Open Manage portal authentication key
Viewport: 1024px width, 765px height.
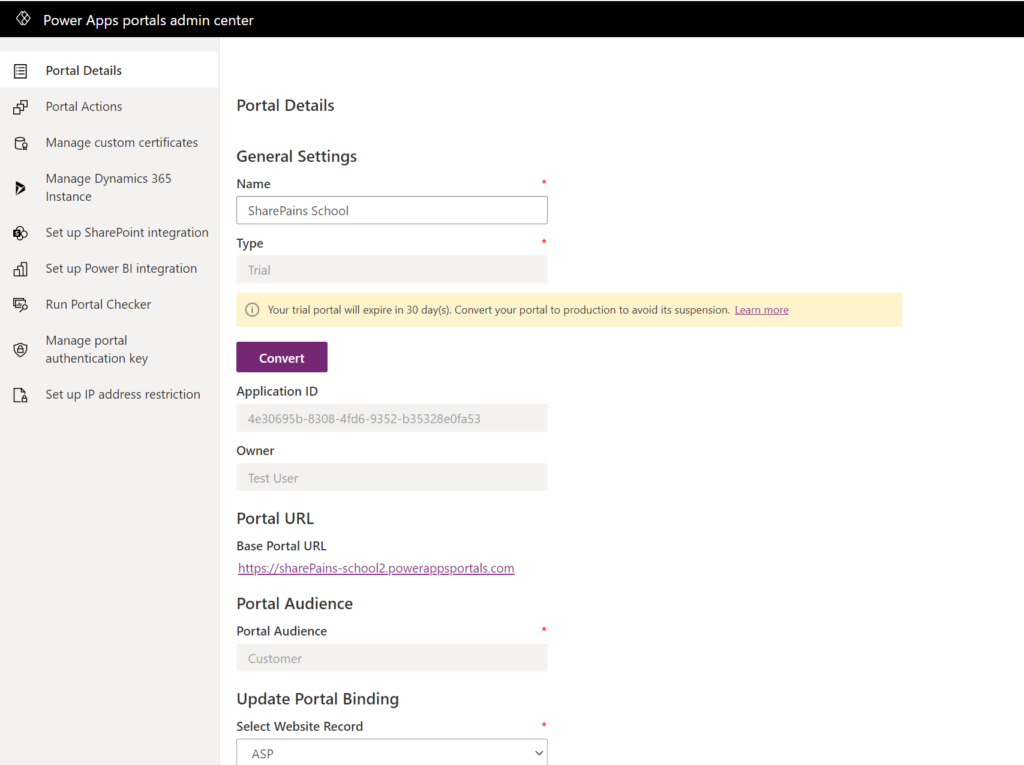tap(109, 349)
